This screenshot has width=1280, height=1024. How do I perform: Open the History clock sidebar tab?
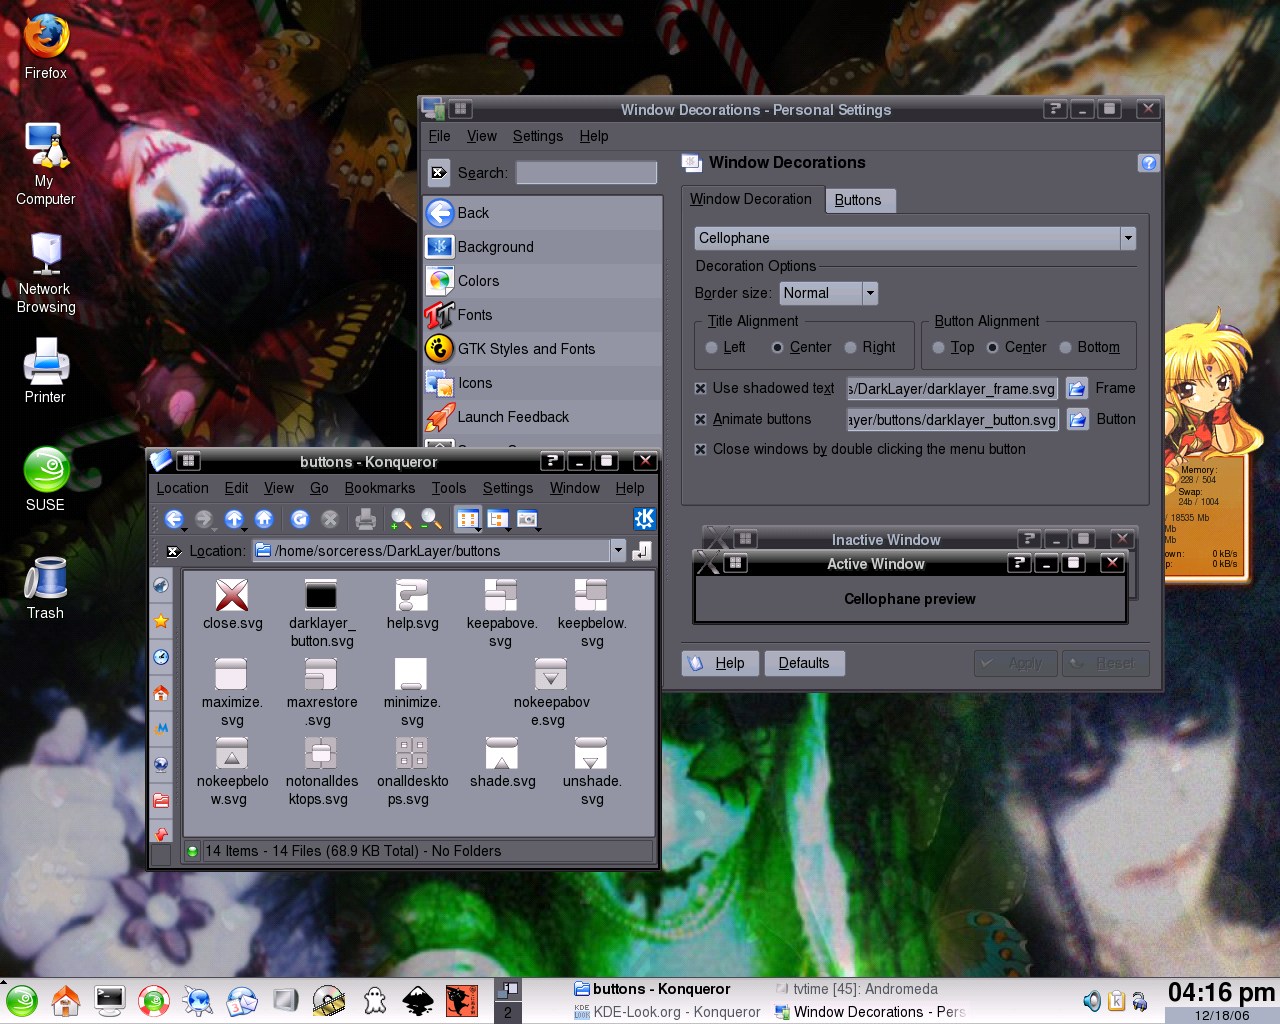point(161,657)
